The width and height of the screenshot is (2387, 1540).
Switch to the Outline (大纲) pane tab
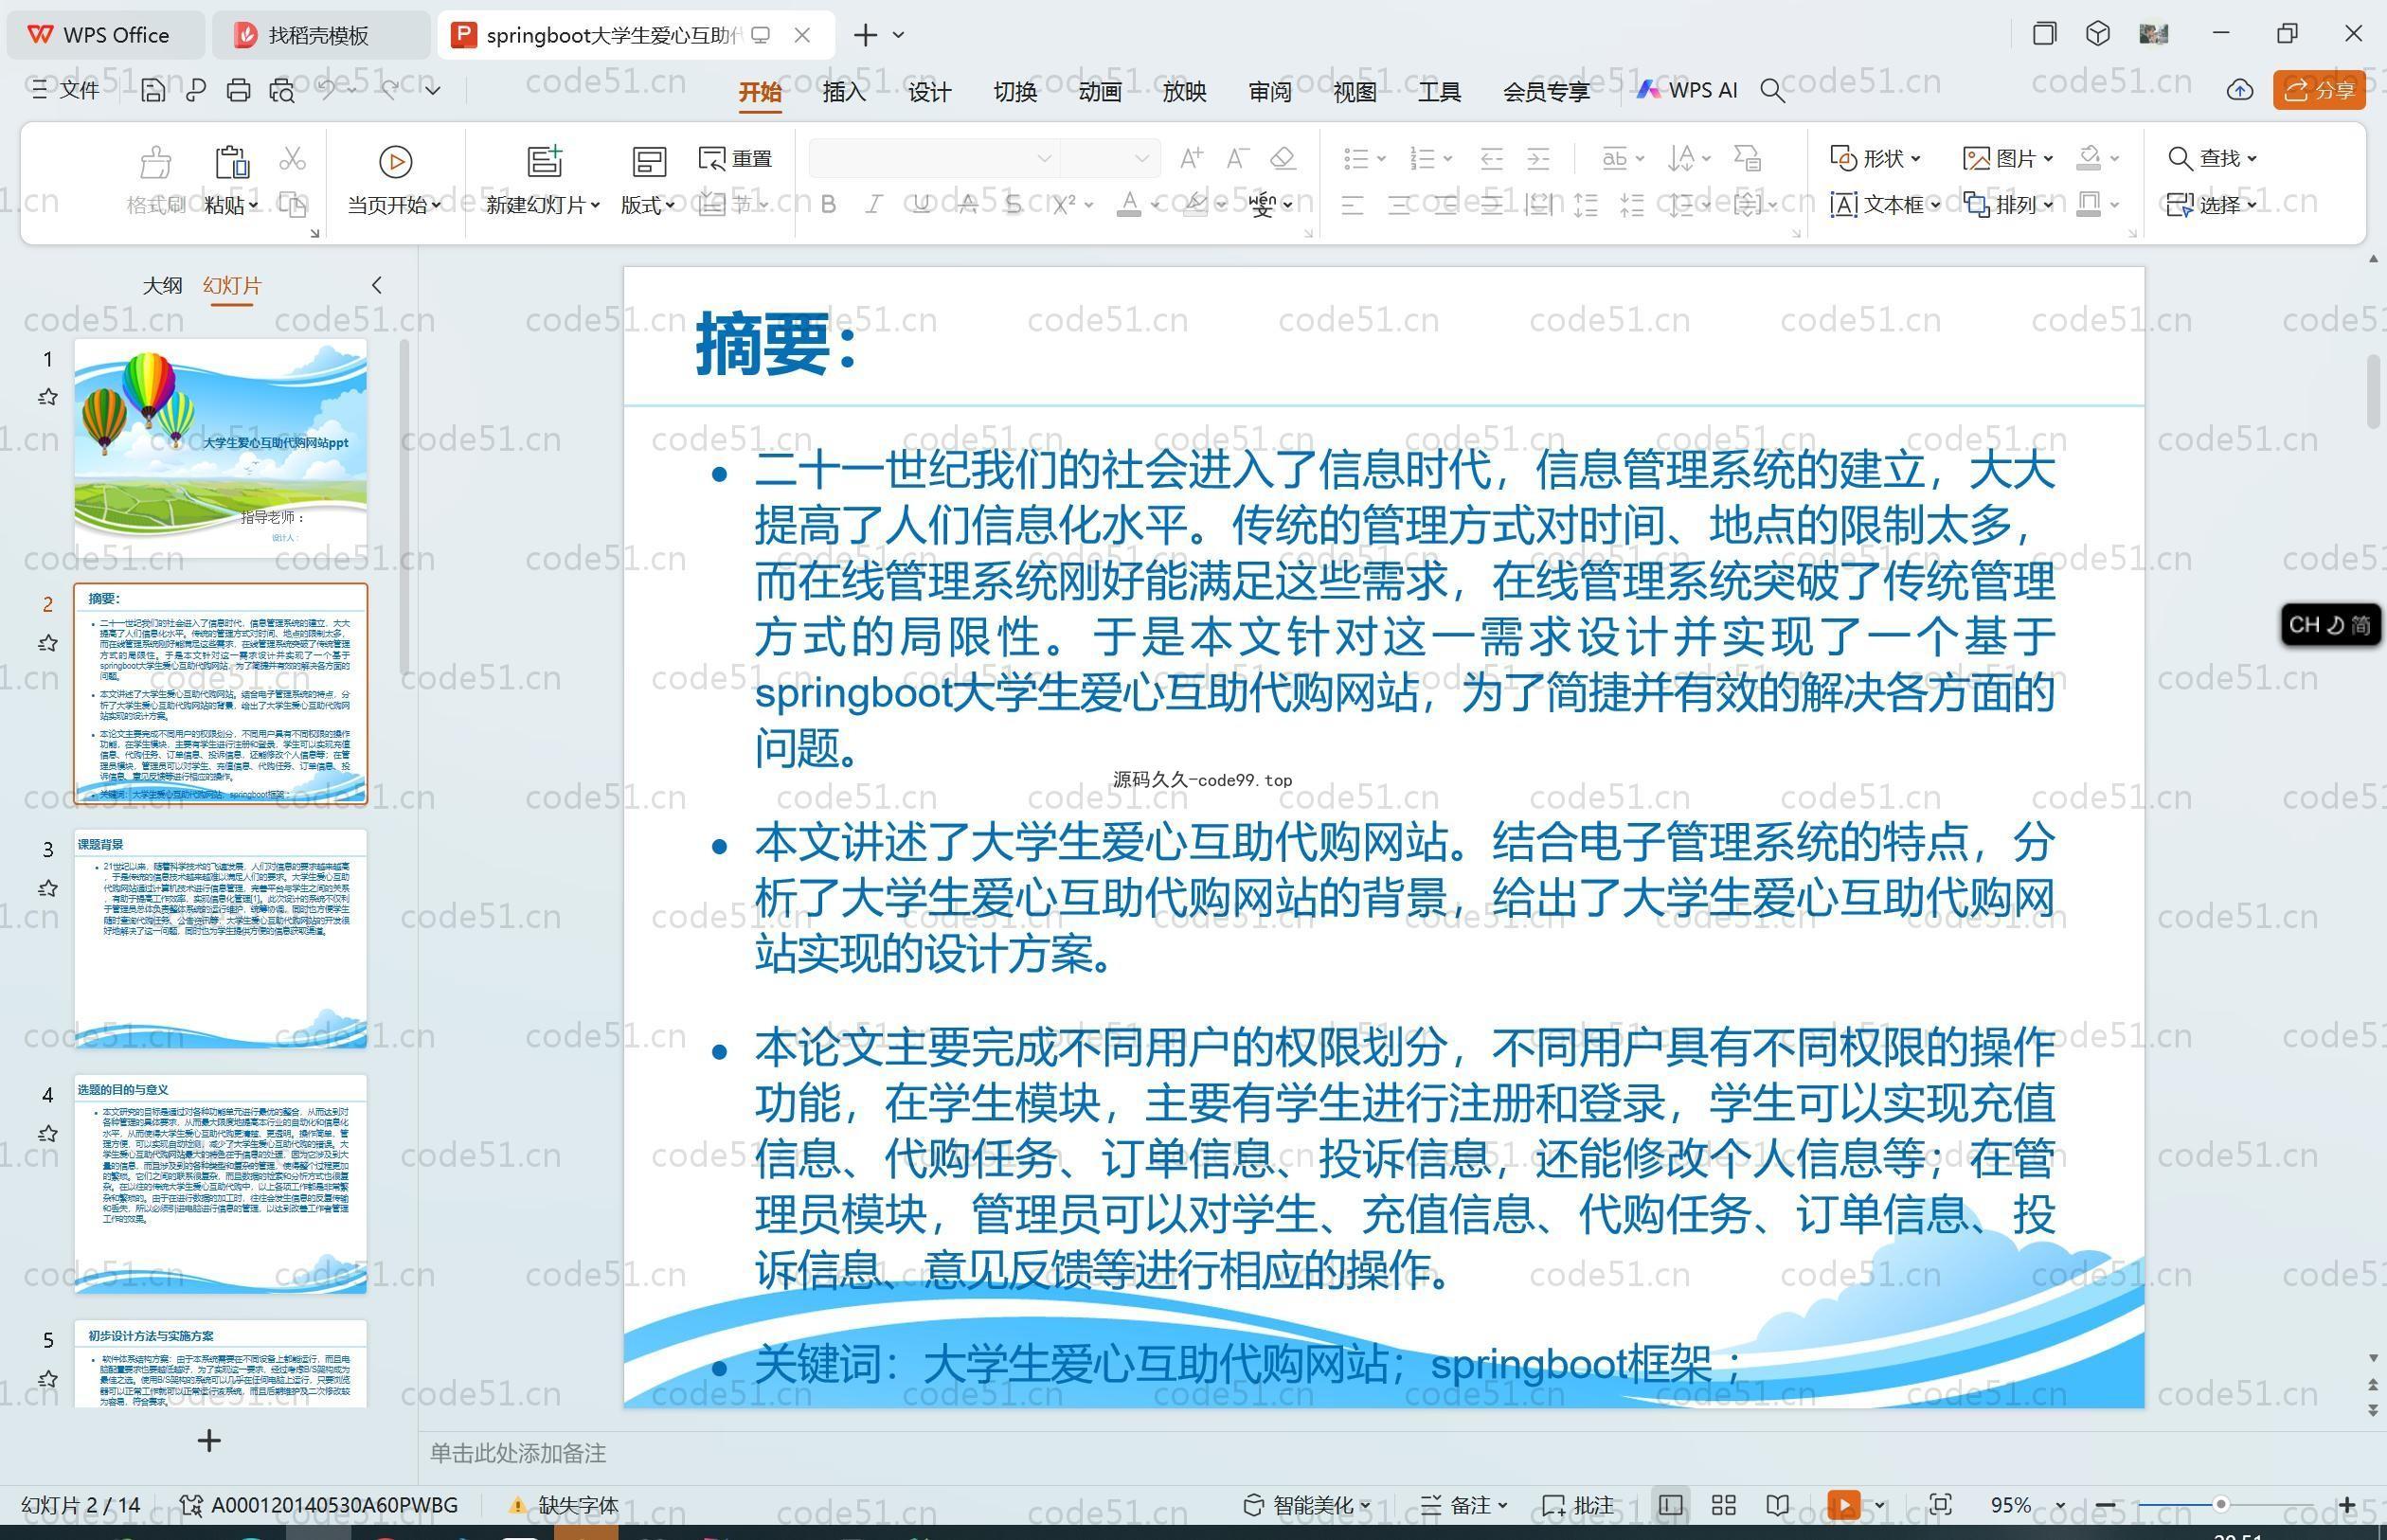click(162, 286)
